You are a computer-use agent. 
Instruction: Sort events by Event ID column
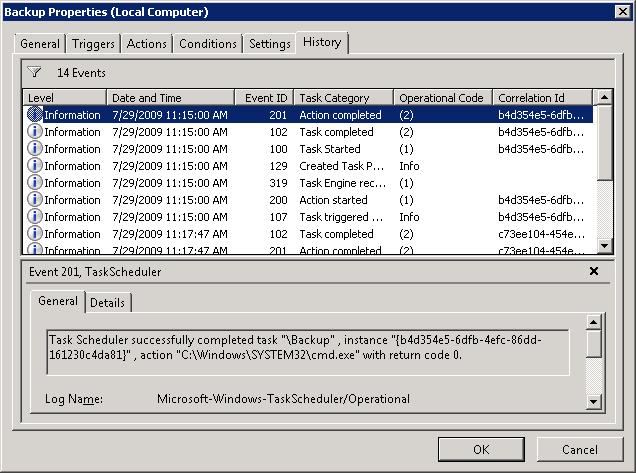[x=265, y=98]
